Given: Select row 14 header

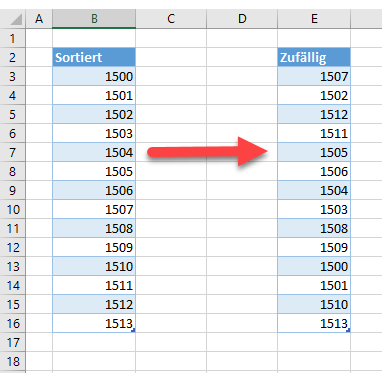Looking at the screenshot, I should (13, 285).
